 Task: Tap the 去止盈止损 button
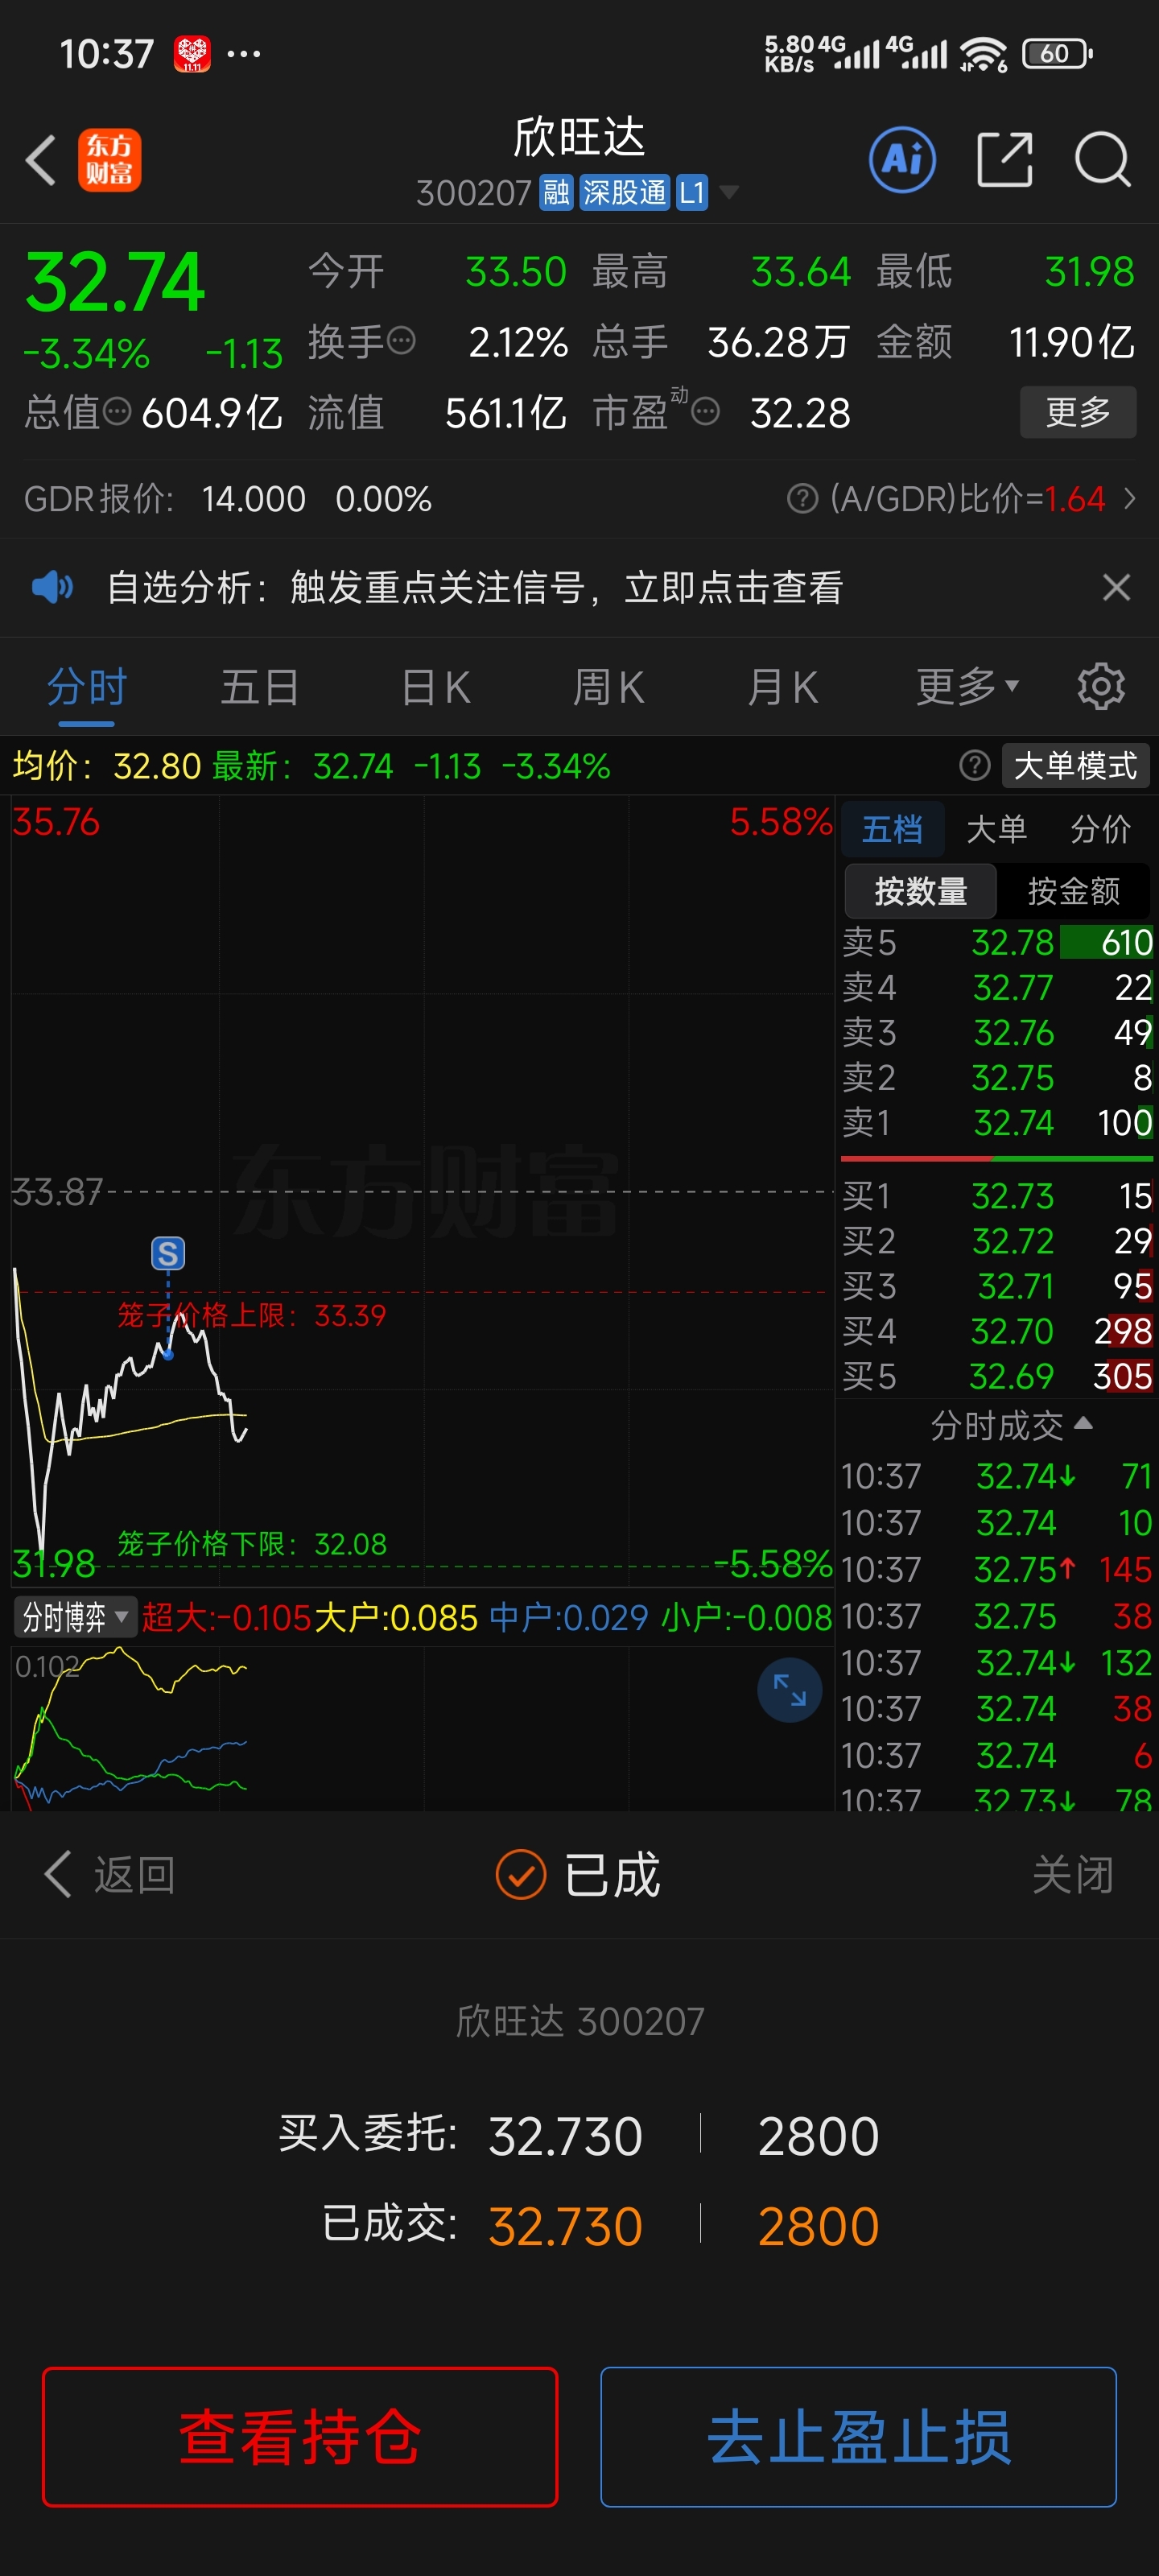click(858, 2436)
